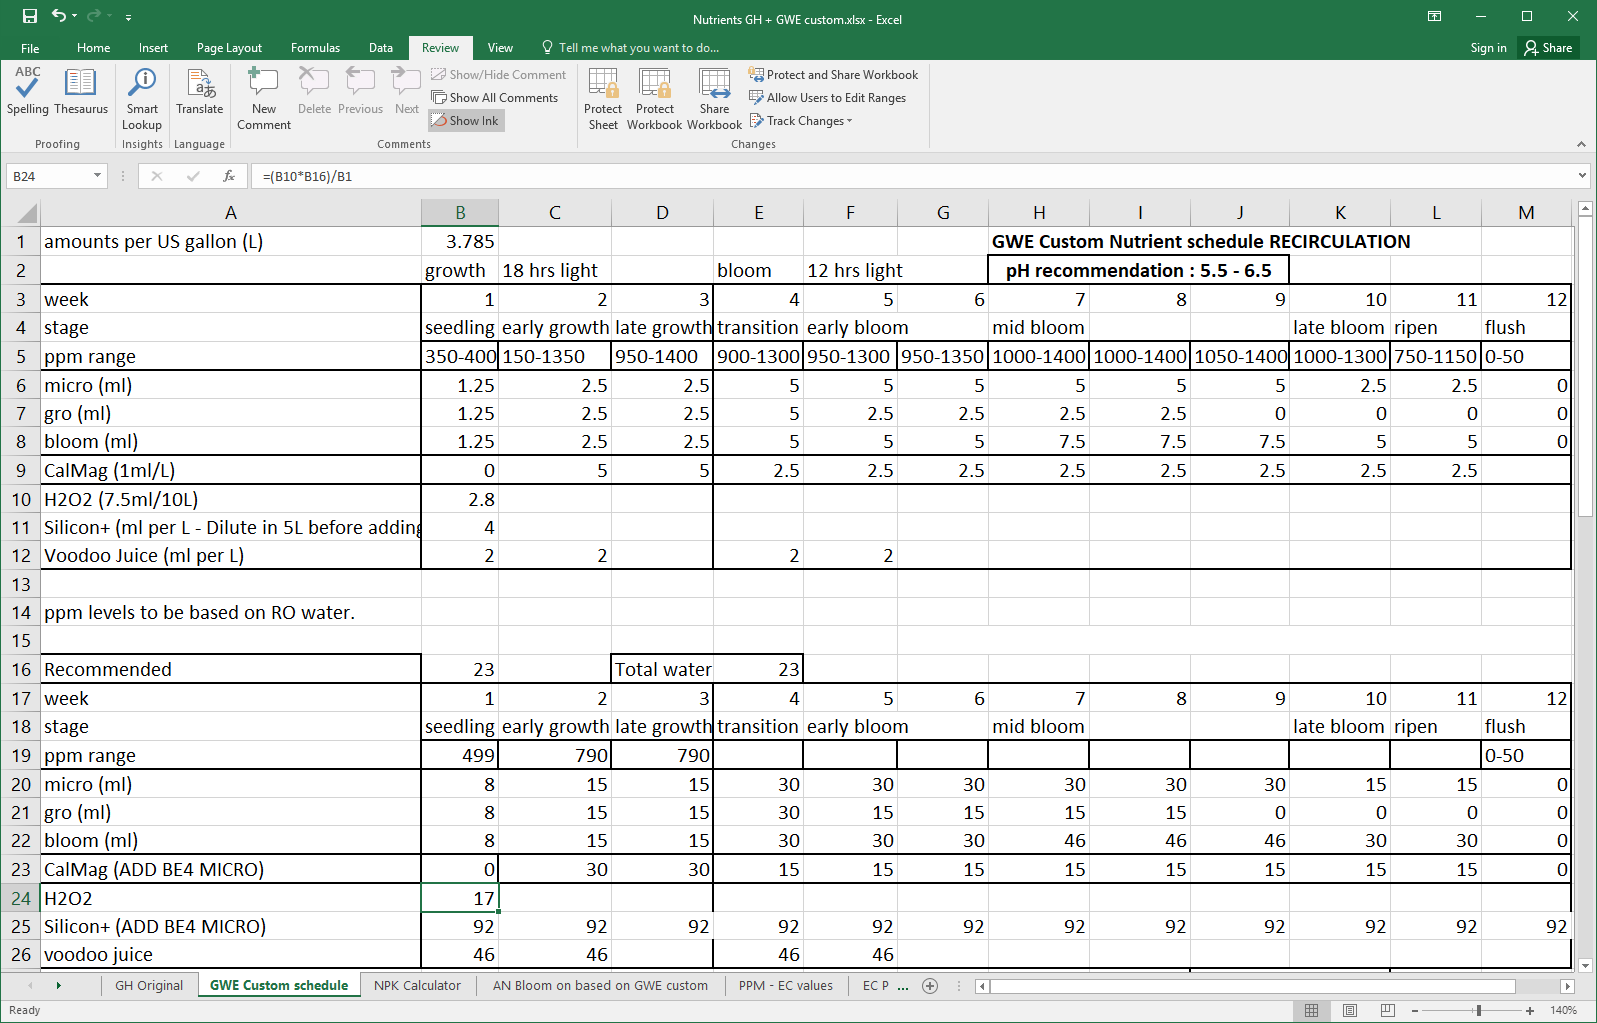Open Customize Quick Access Toolbar dropdown
The height and width of the screenshot is (1023, 1597).
click(x=129, y=17)
